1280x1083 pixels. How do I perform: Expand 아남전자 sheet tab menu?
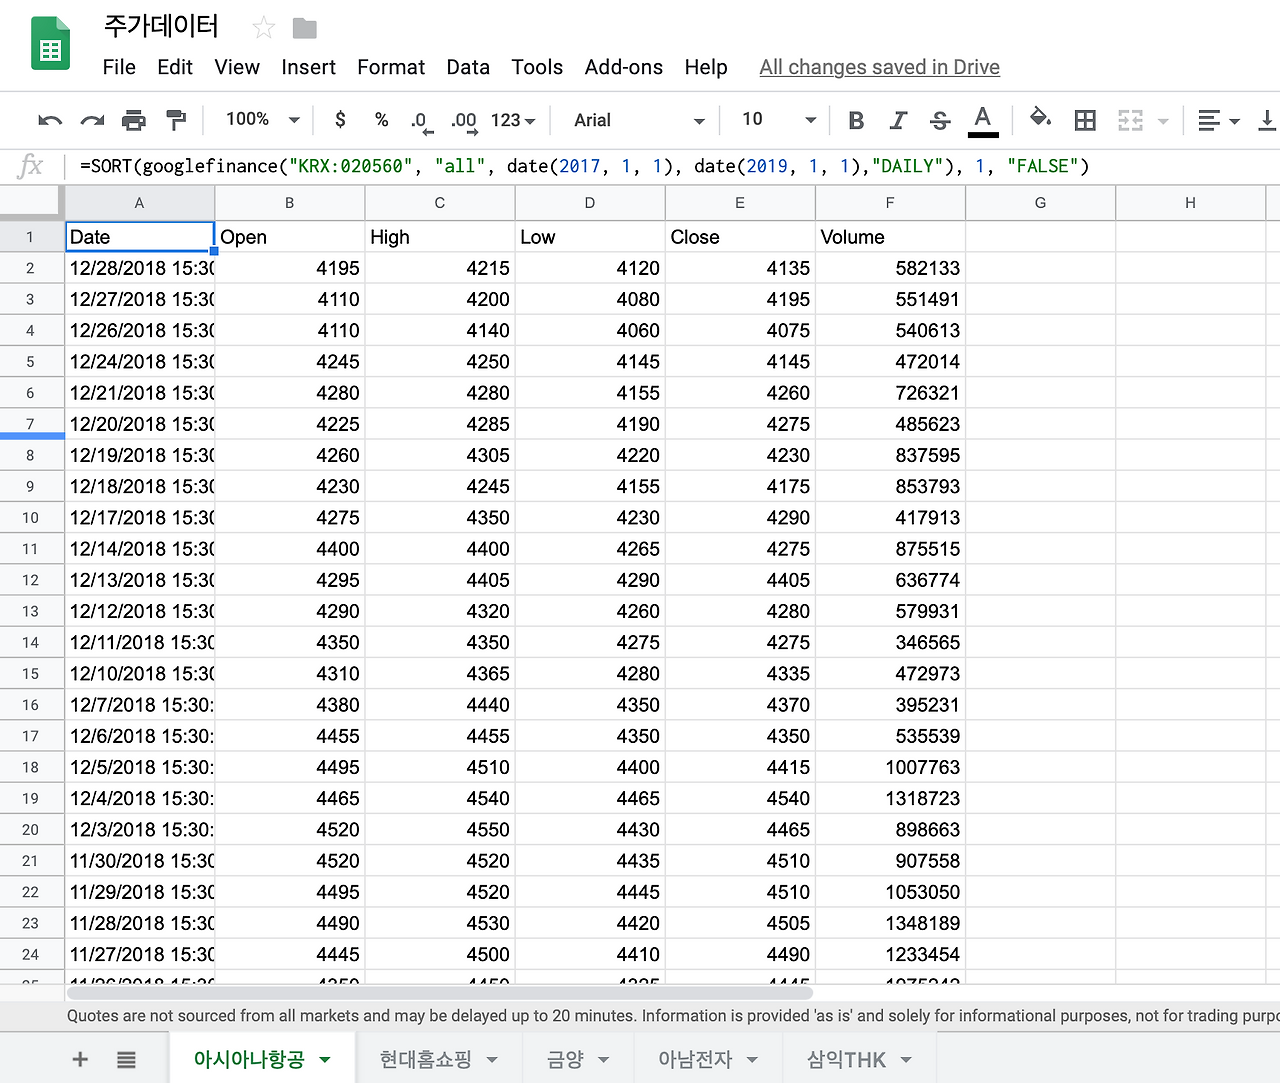pyautogui.click(x=752, y=1059)
